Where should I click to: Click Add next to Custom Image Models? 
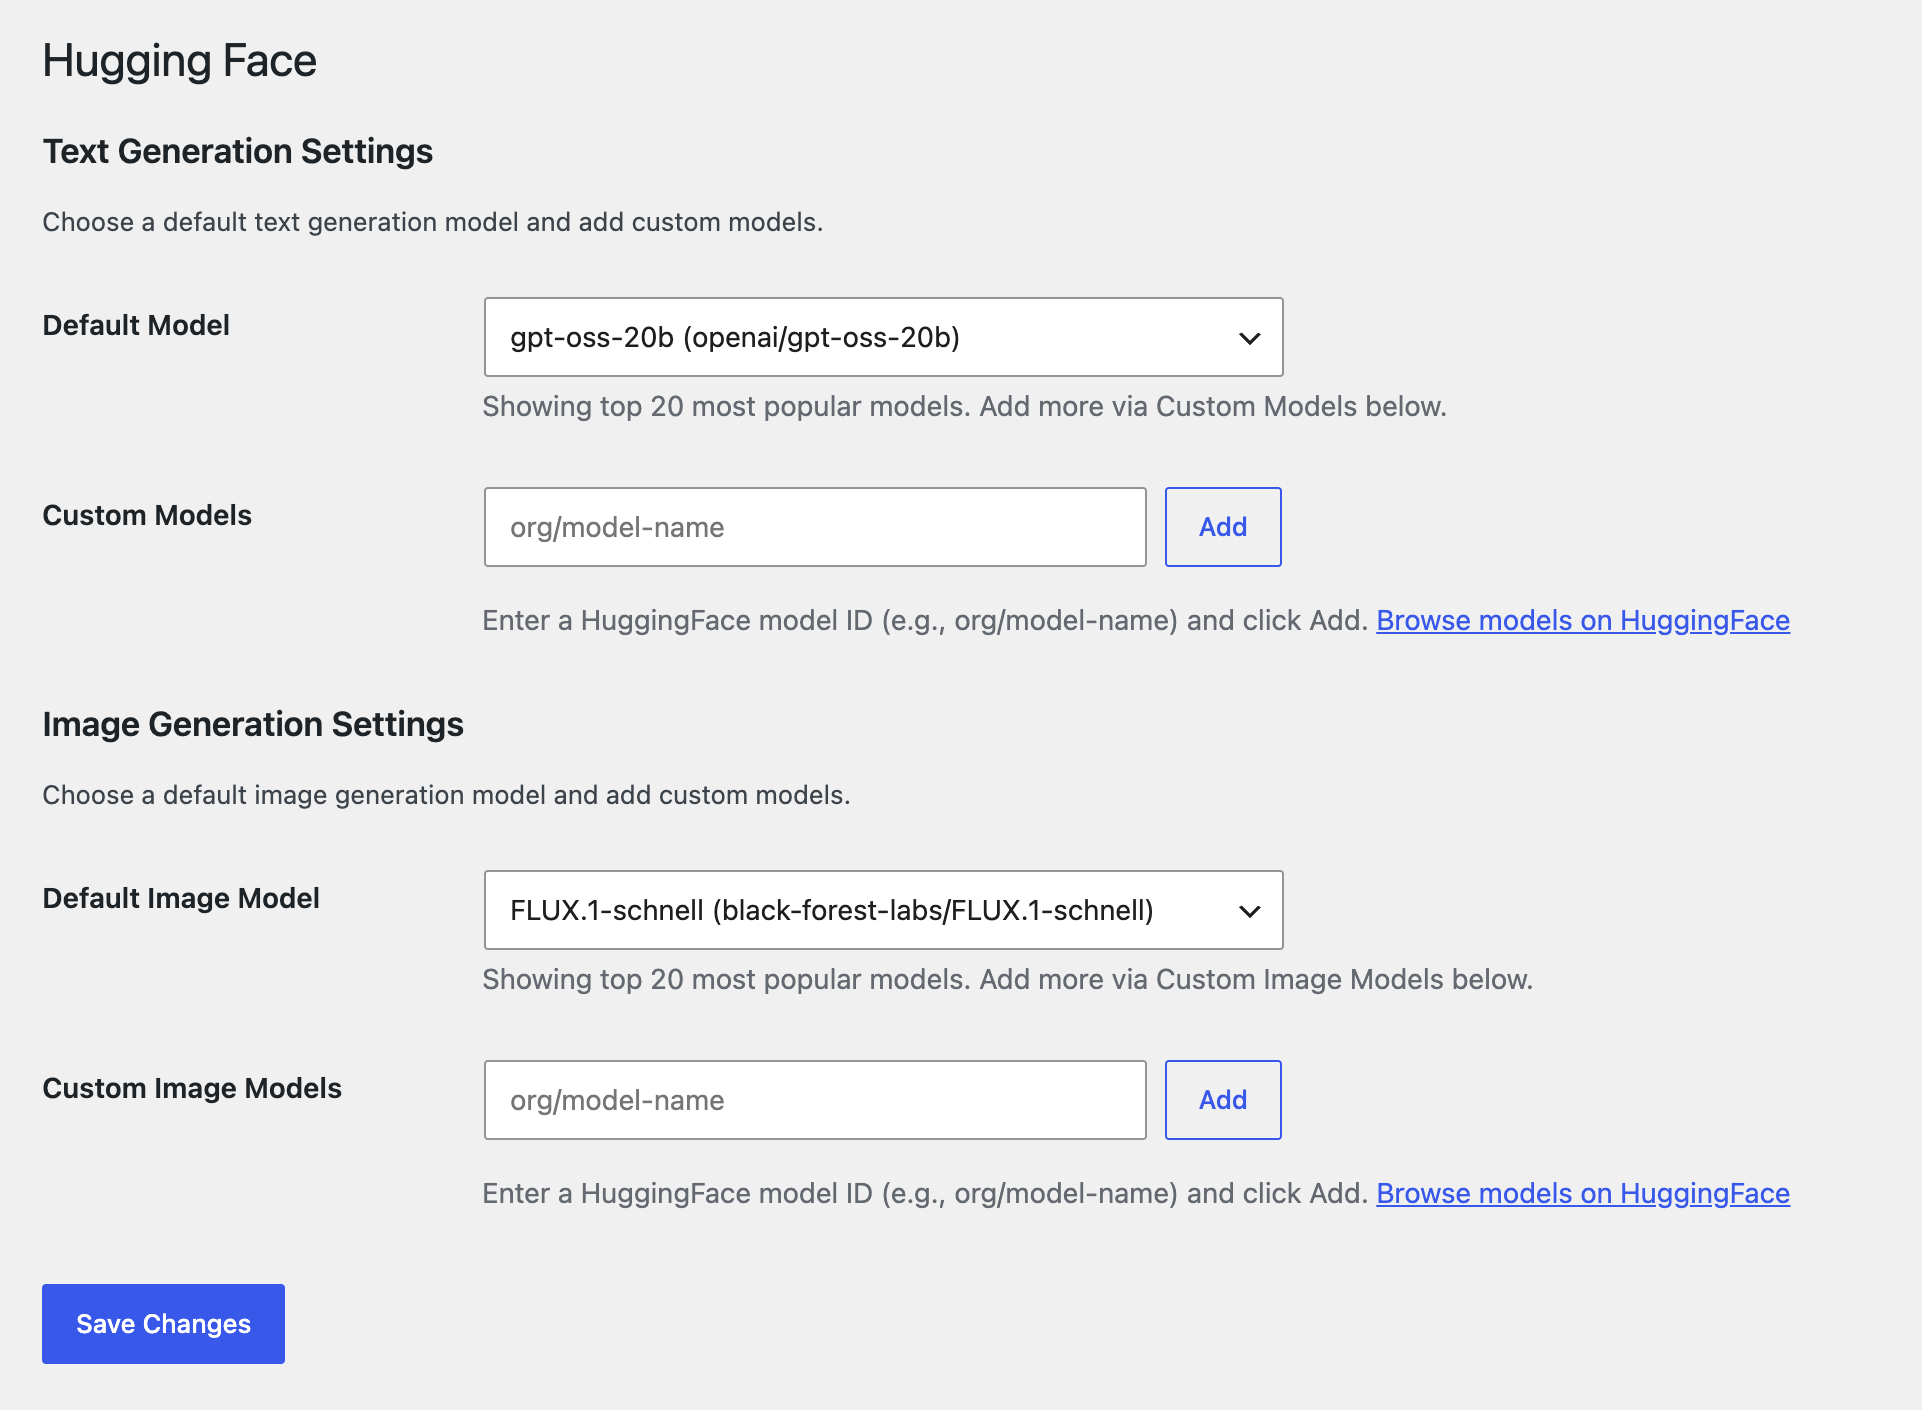coord(1222,1099)
